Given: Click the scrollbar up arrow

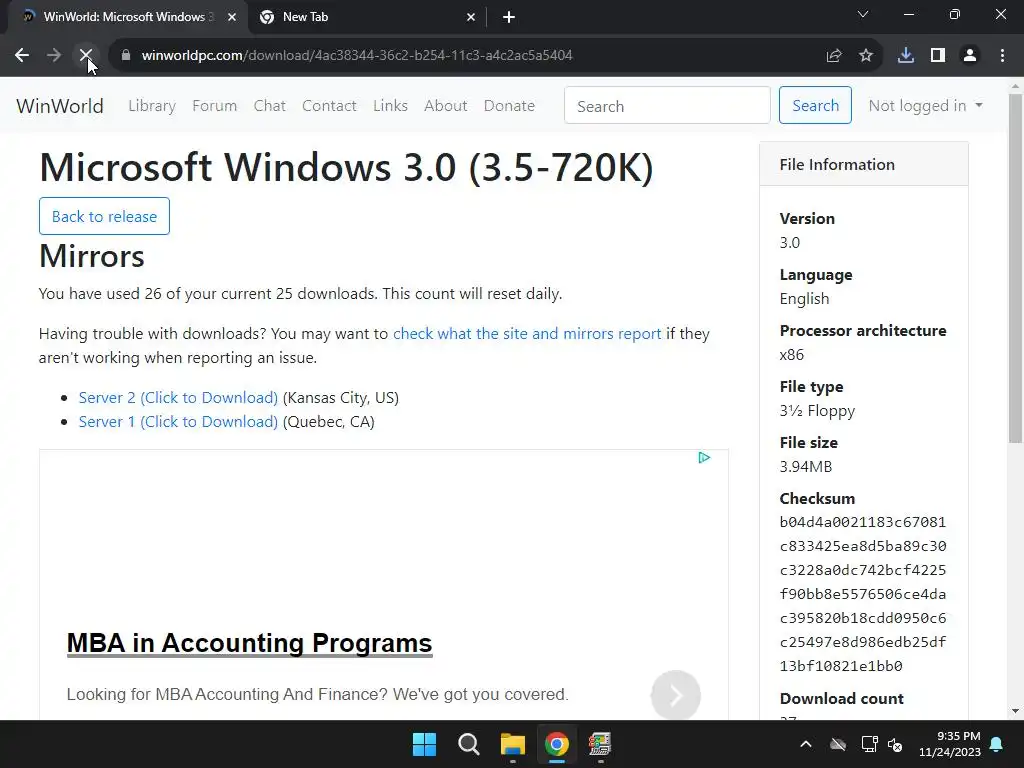Looking at the screenshot, I should pos(1015,86).
